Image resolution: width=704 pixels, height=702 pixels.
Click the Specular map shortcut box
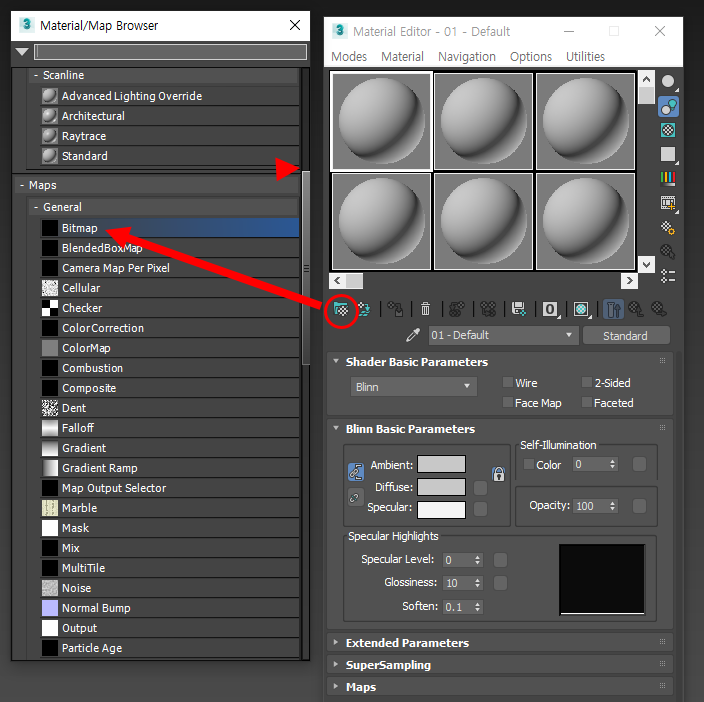pyautogui.click(x=480, y=509)
